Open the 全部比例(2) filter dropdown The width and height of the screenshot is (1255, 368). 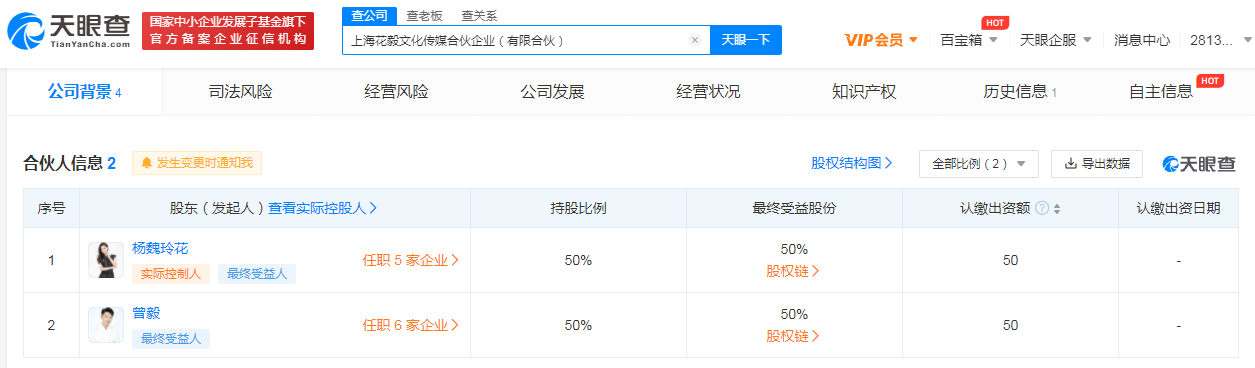(x=978, y=164)
